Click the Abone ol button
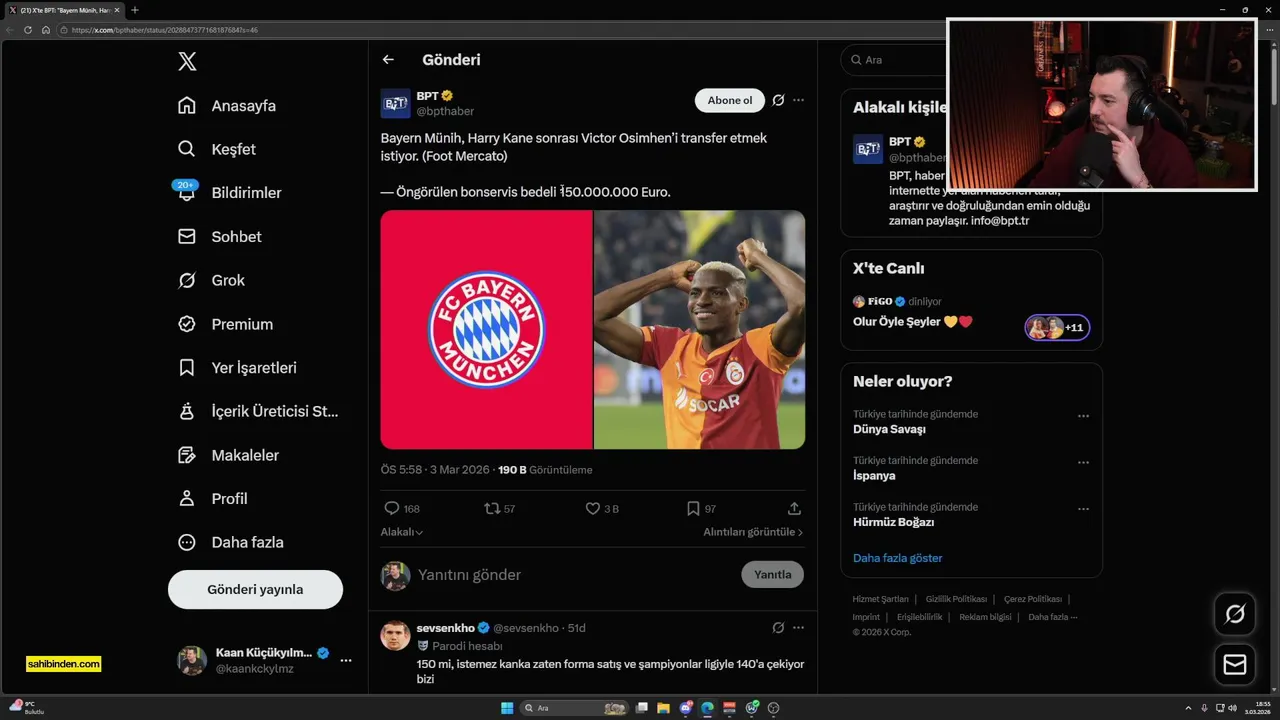The height and width of the screenshot is (720, 1280). 730,101
